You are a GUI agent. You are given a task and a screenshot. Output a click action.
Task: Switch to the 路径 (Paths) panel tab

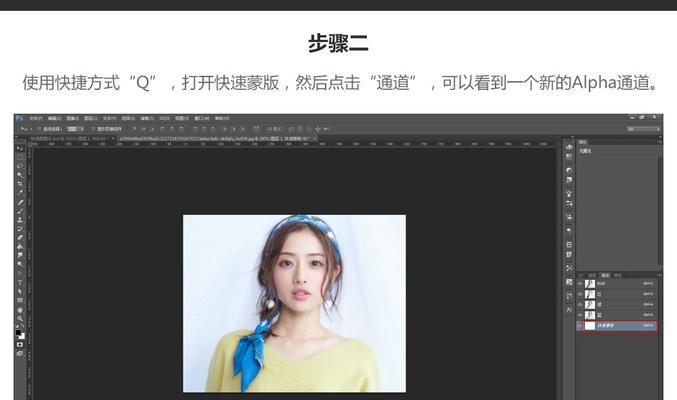point(618,275)
